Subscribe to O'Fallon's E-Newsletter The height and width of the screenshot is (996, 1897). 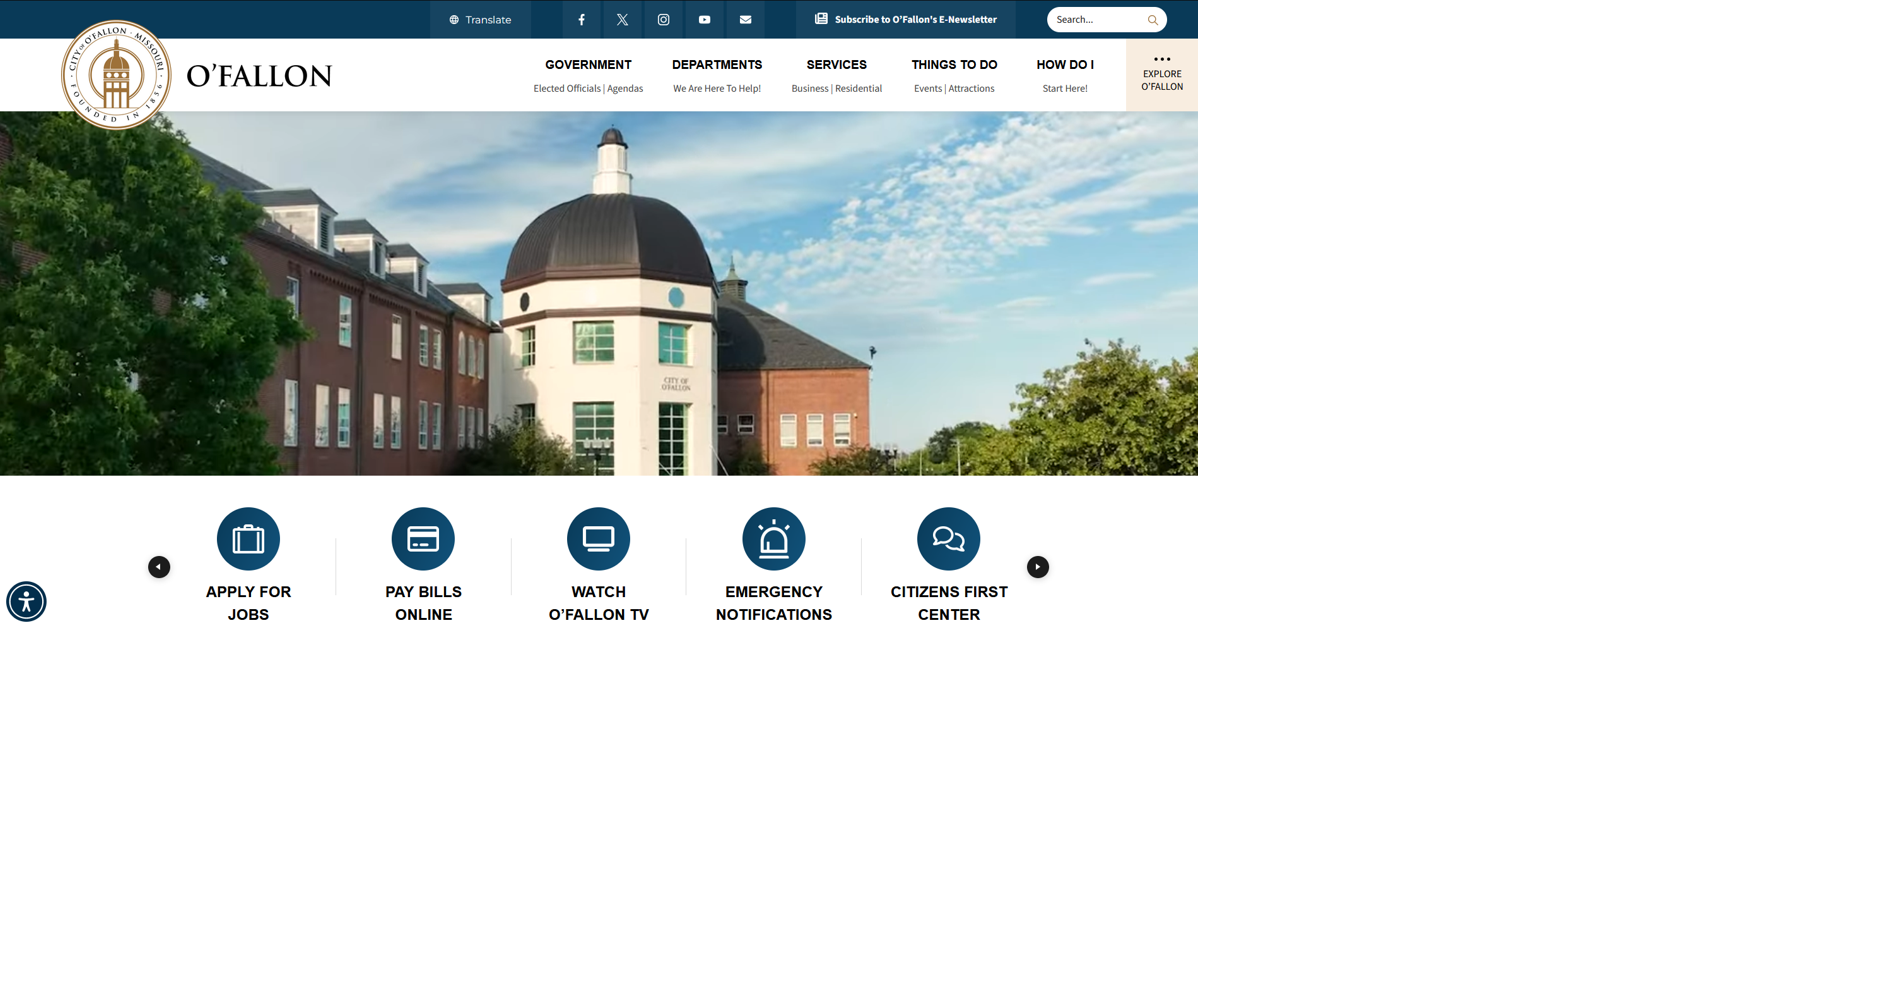coord(905,19)
